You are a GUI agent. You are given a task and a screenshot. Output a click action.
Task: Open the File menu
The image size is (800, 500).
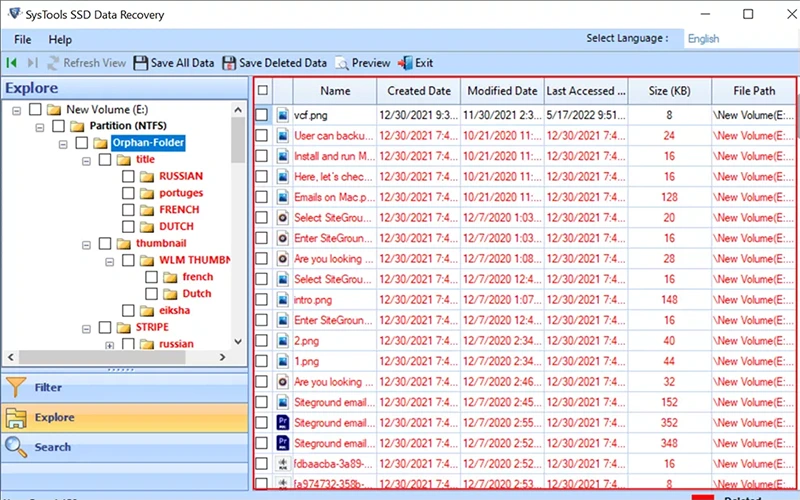click(x=23, y=40)
